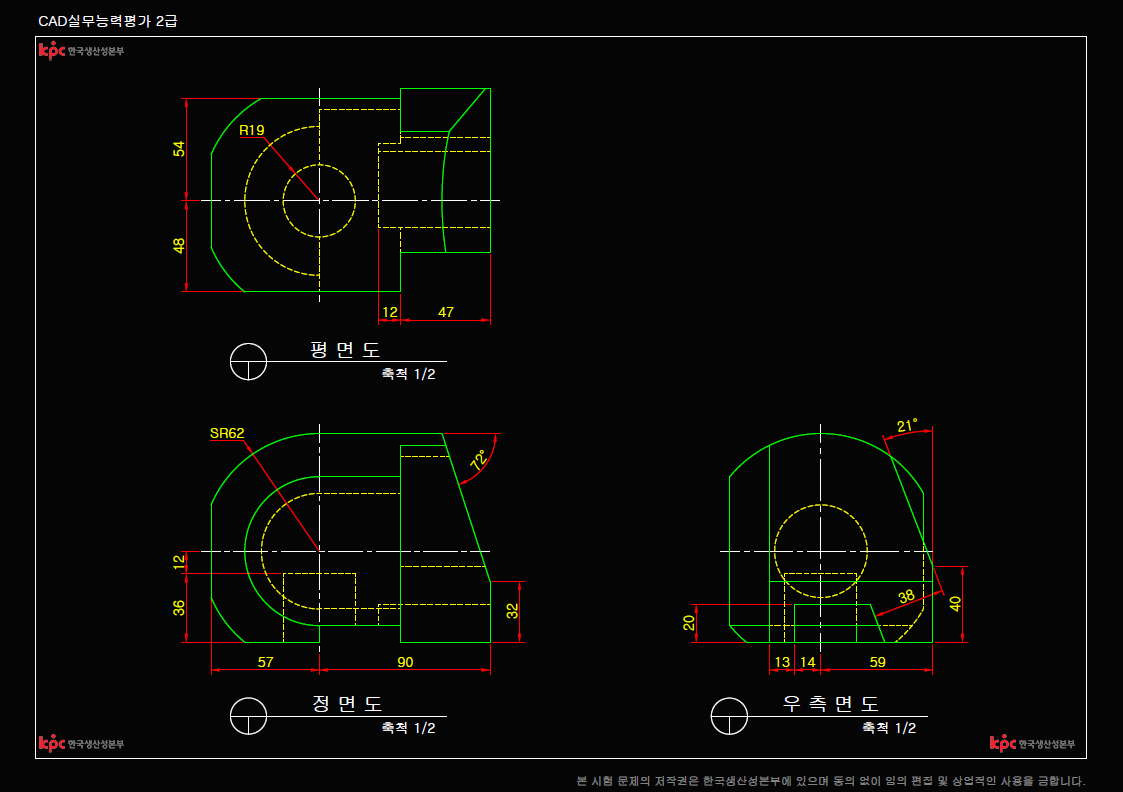
Task: Select the 90 horizontal dimension value
Action: pyautogui.click(x=405, y=662)
